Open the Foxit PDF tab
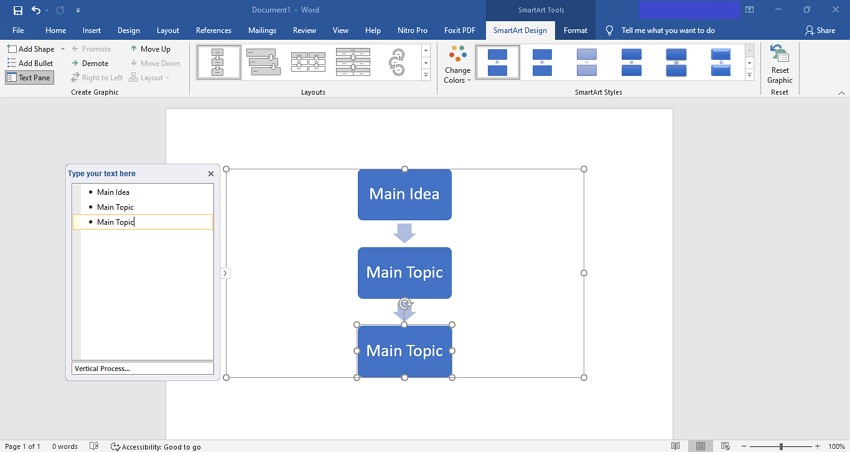 click(460, 30)
